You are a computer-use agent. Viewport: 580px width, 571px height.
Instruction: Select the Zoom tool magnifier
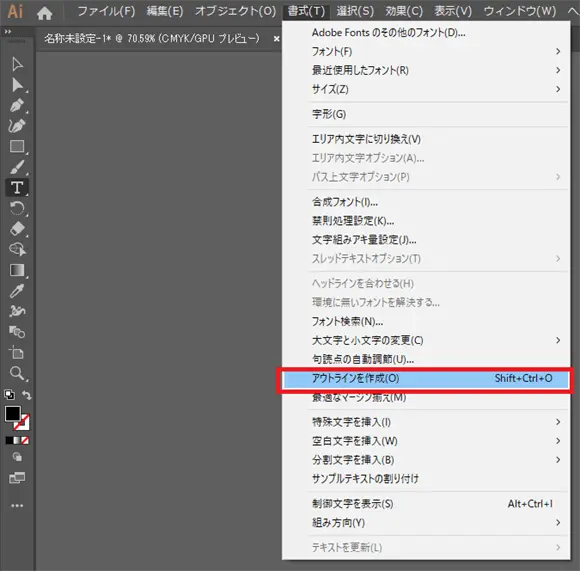pos(17,374)
